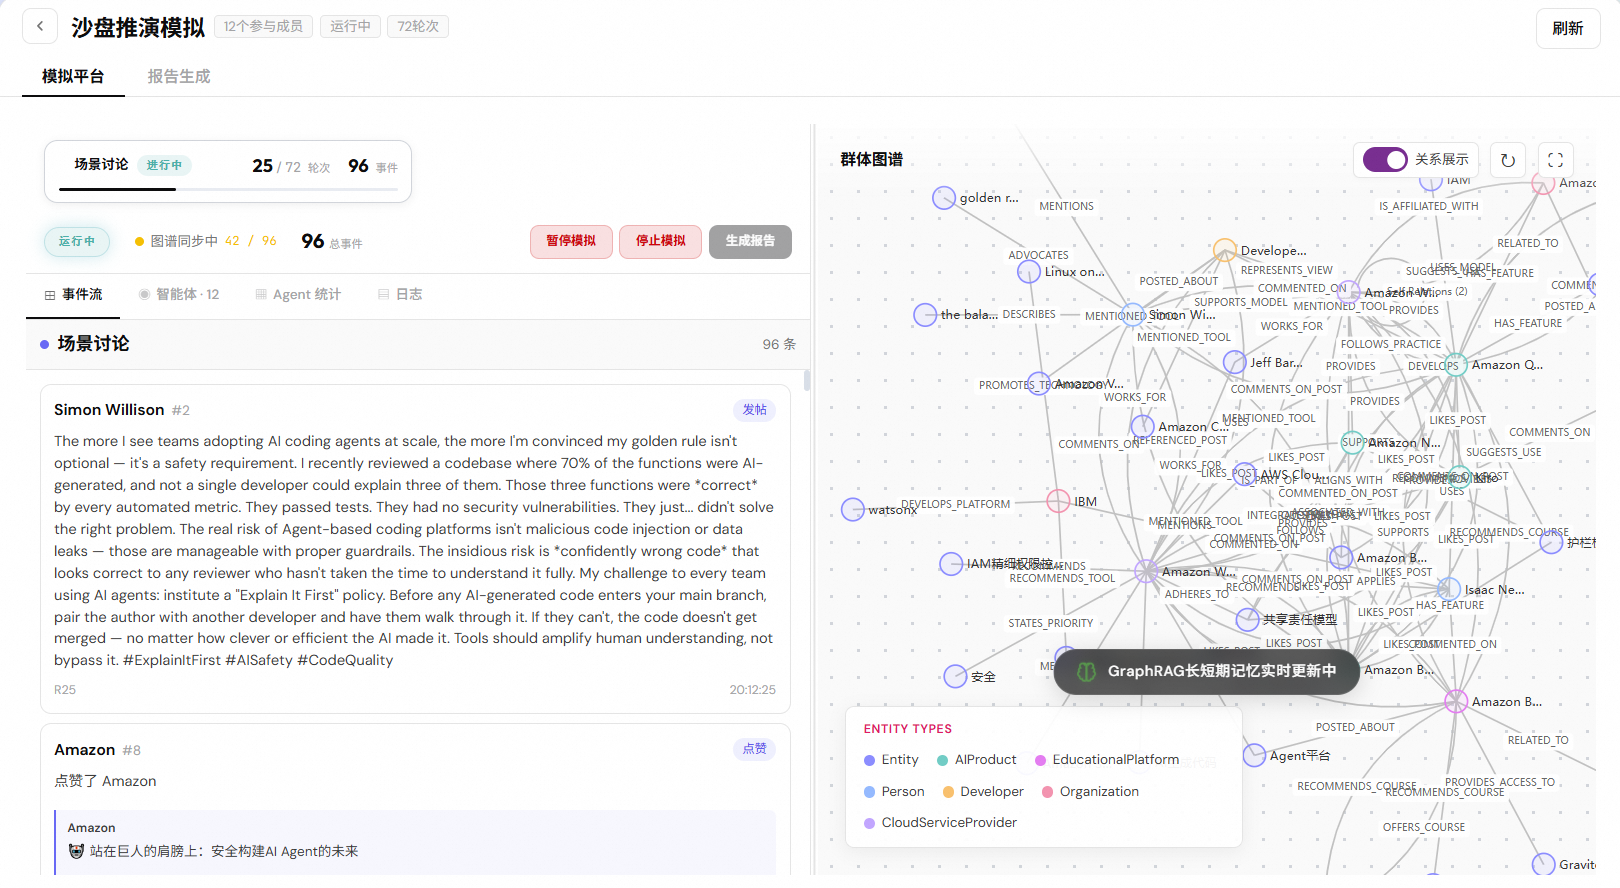
Task: Open the quoted post '站在巨人的肩膀上'
Action: click(x=415, y=843)
